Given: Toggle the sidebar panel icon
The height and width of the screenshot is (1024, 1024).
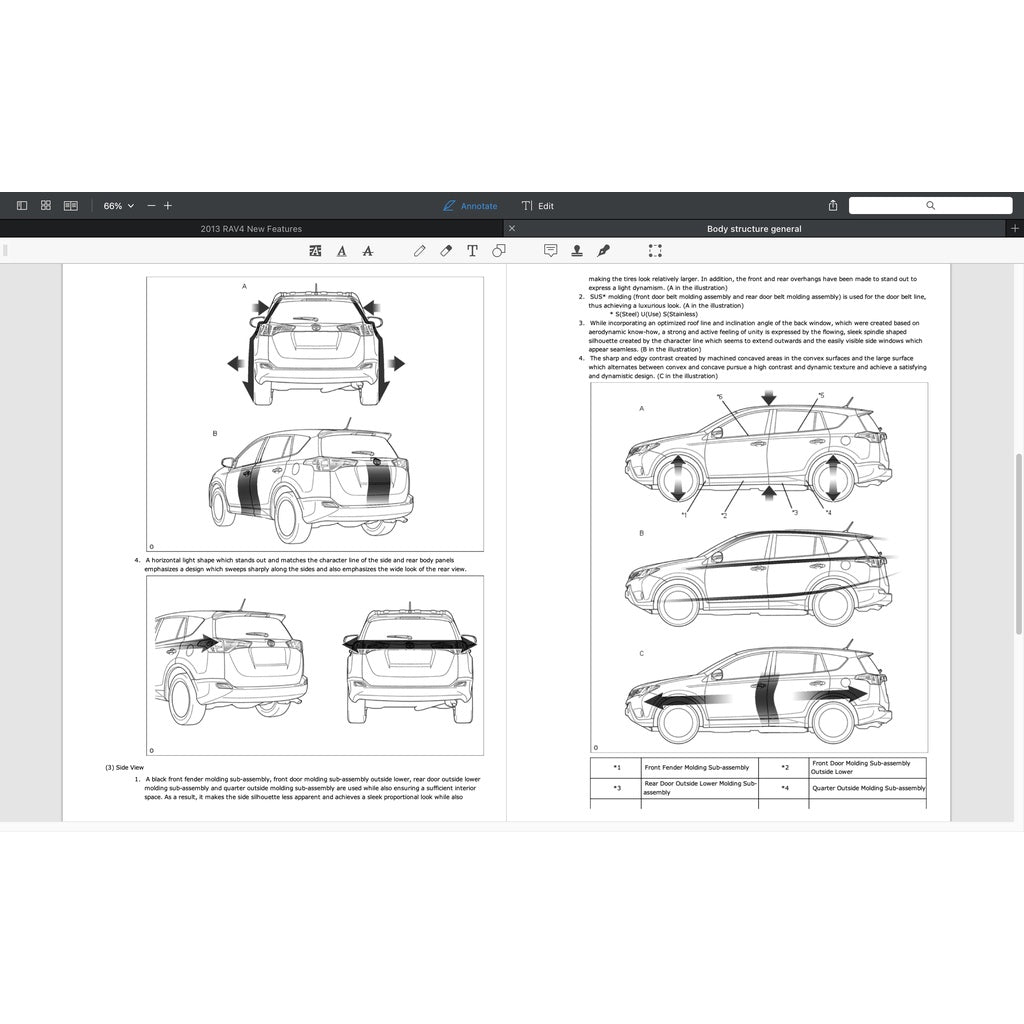Looking at the screenshot, I should (x=22, y=205).
